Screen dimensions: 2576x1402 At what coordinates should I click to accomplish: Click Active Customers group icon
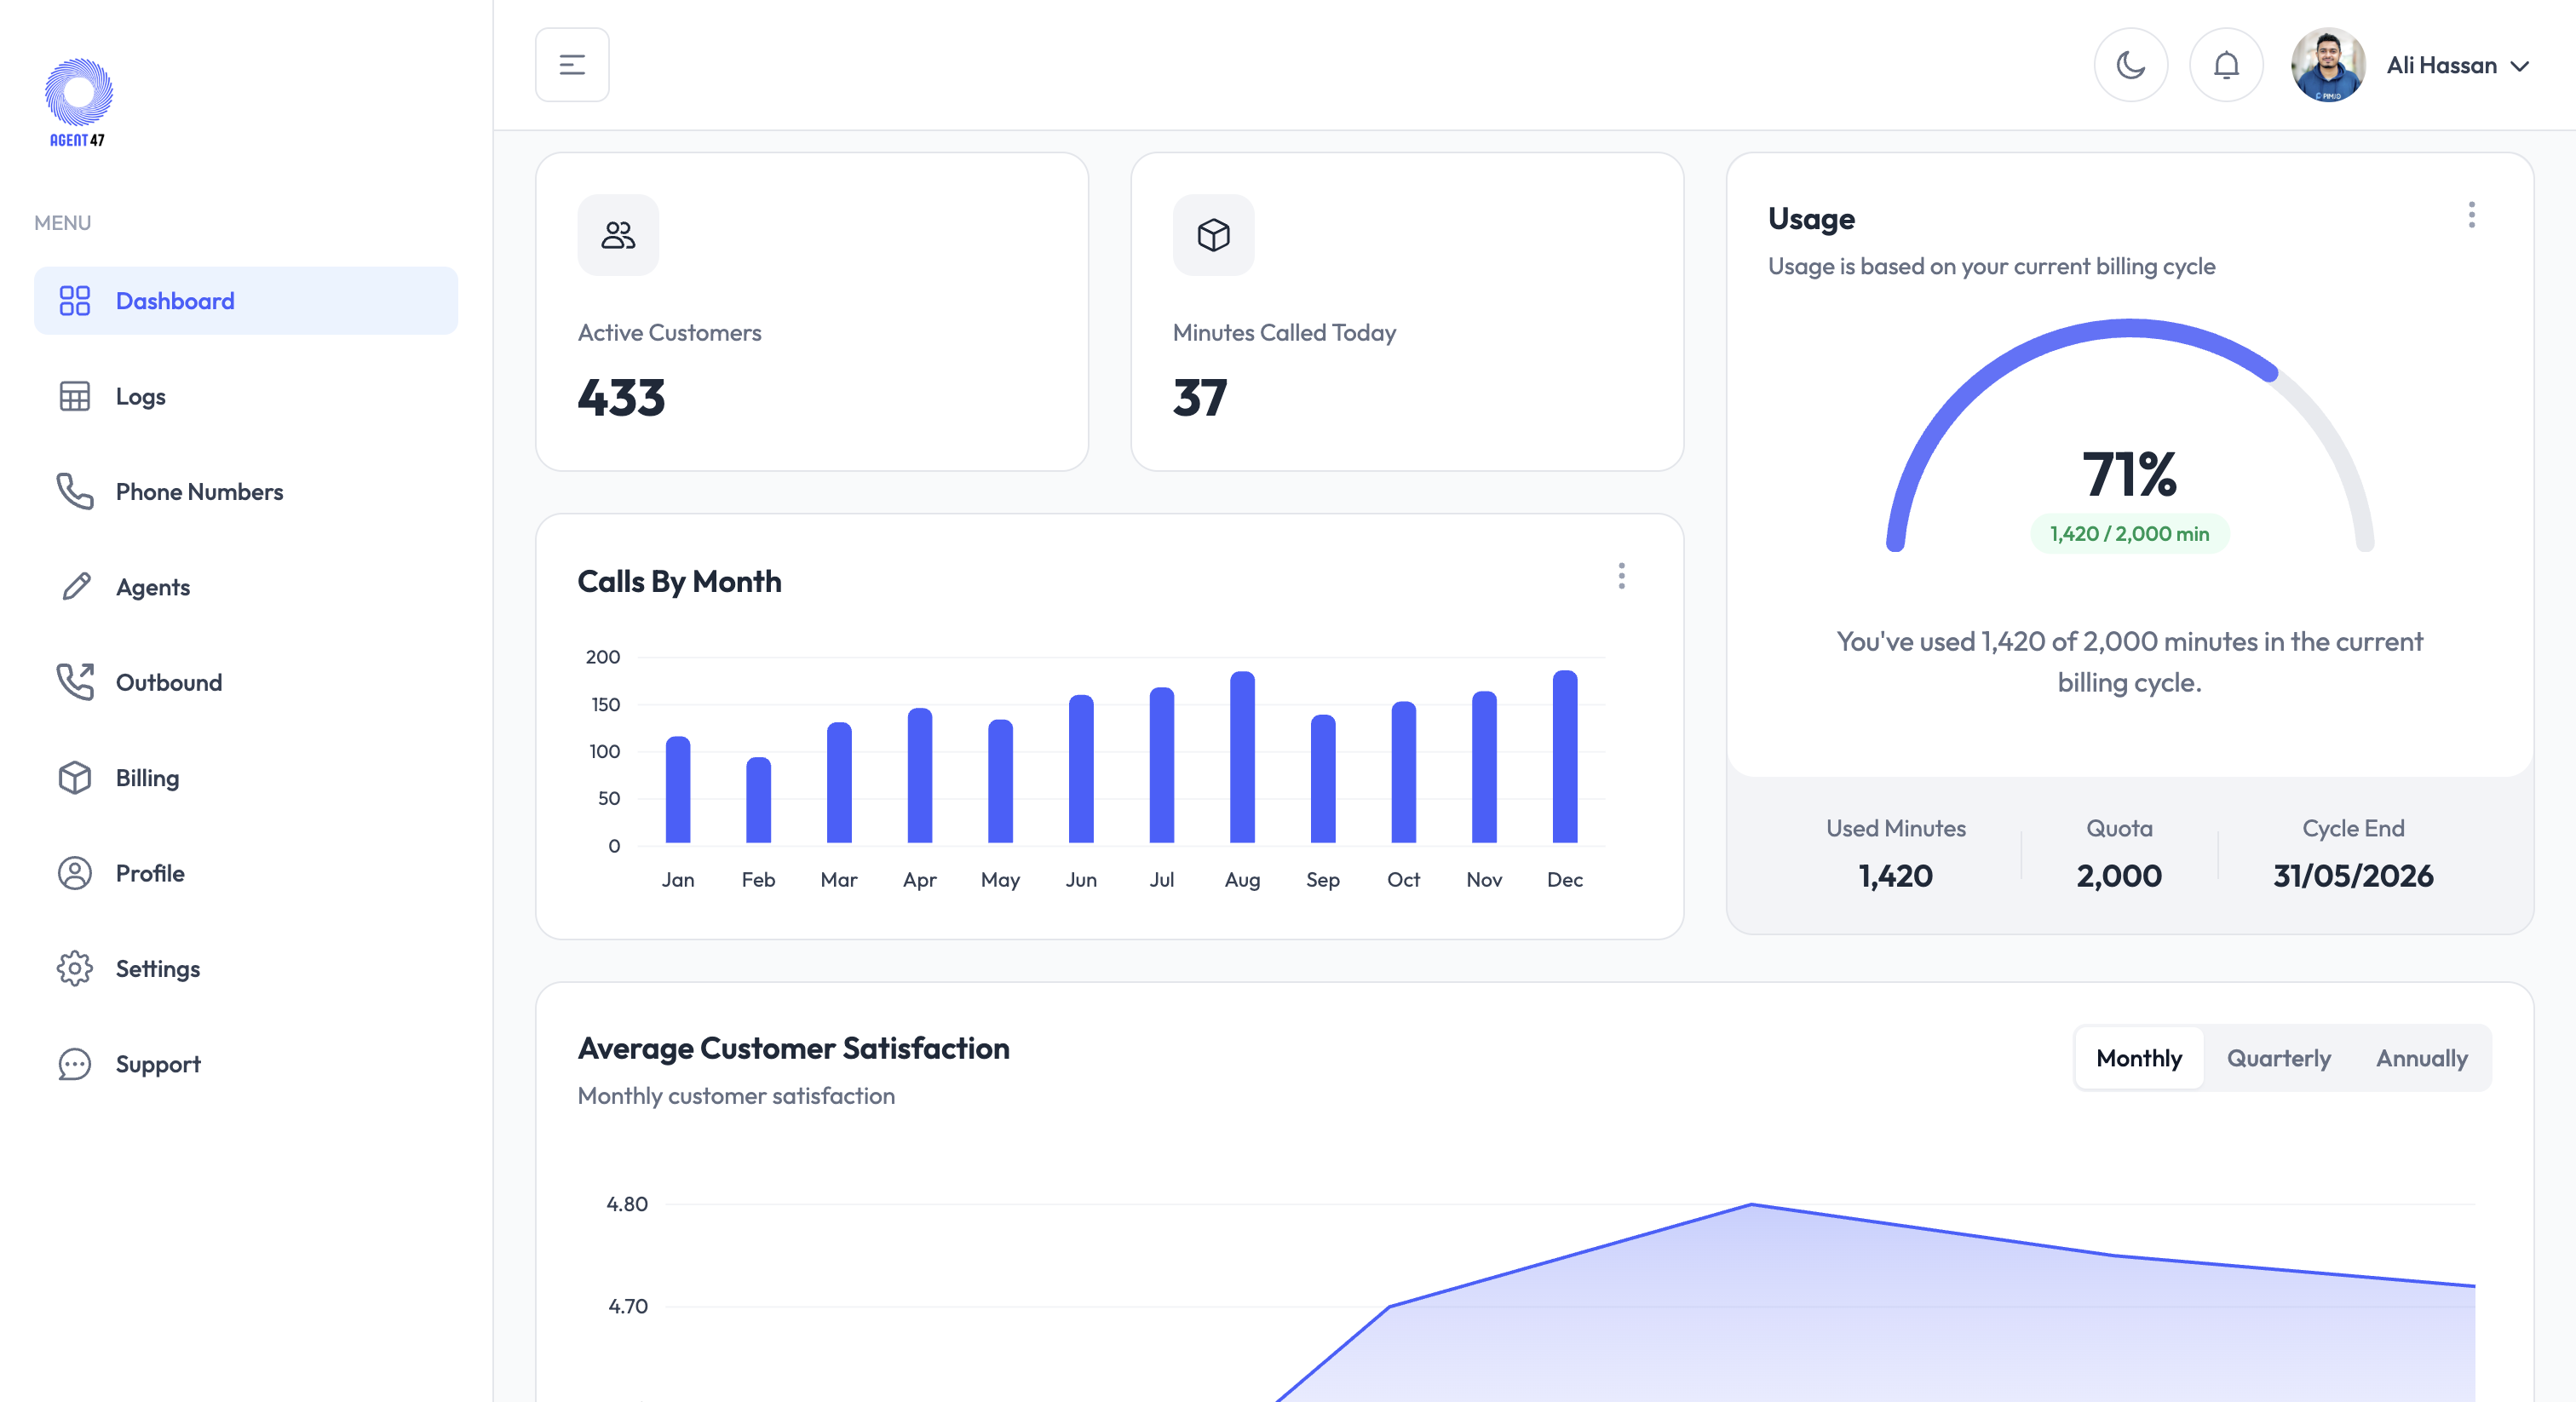(x=618, y=235)
